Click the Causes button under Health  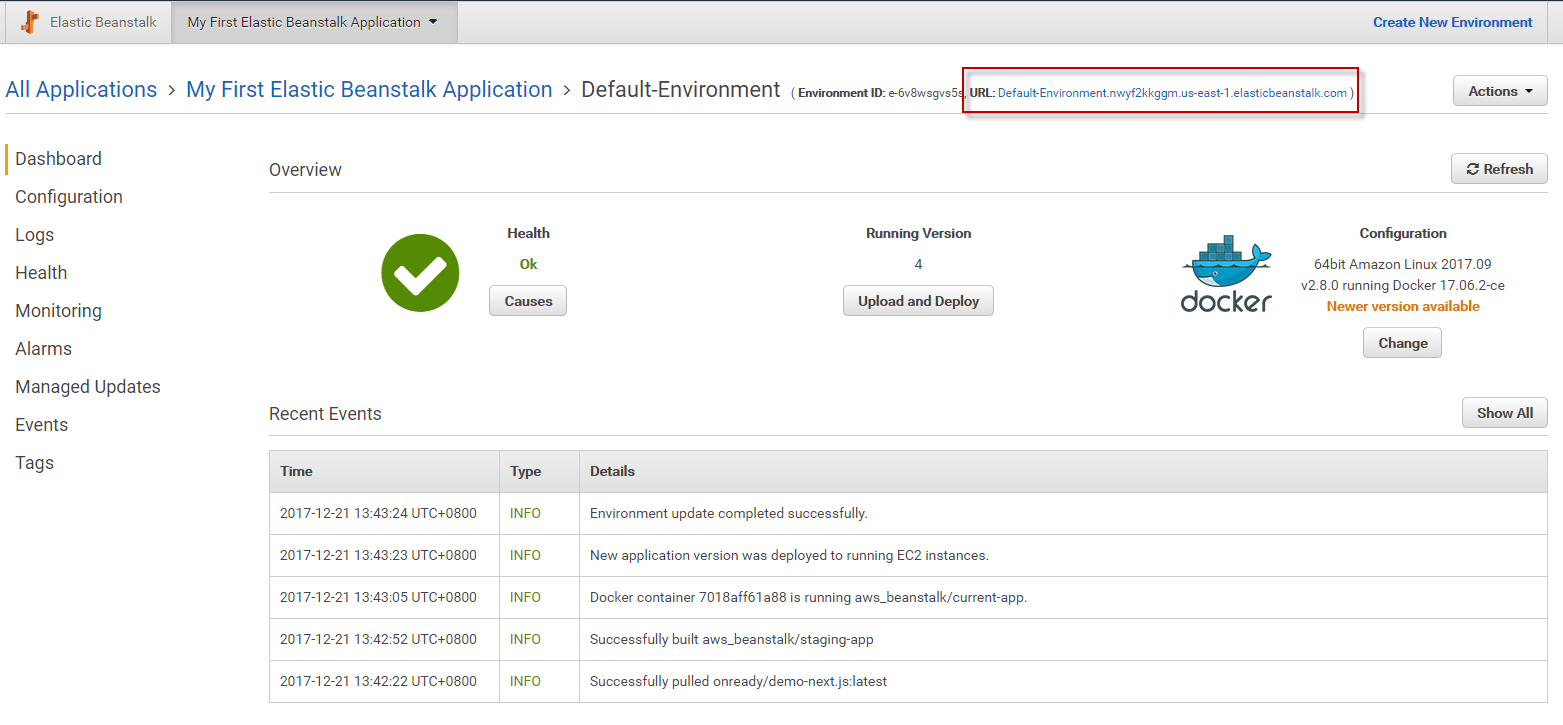[x=528, y=301]
